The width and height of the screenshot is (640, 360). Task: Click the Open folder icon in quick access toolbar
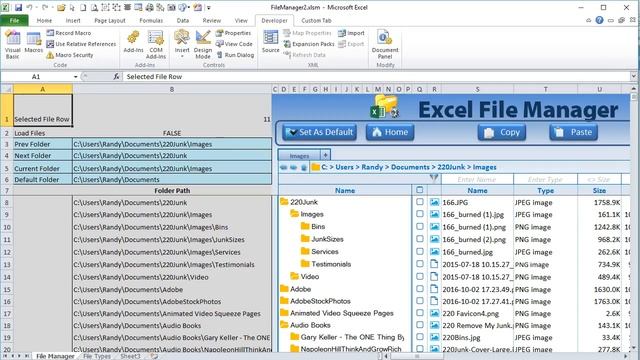61,7
